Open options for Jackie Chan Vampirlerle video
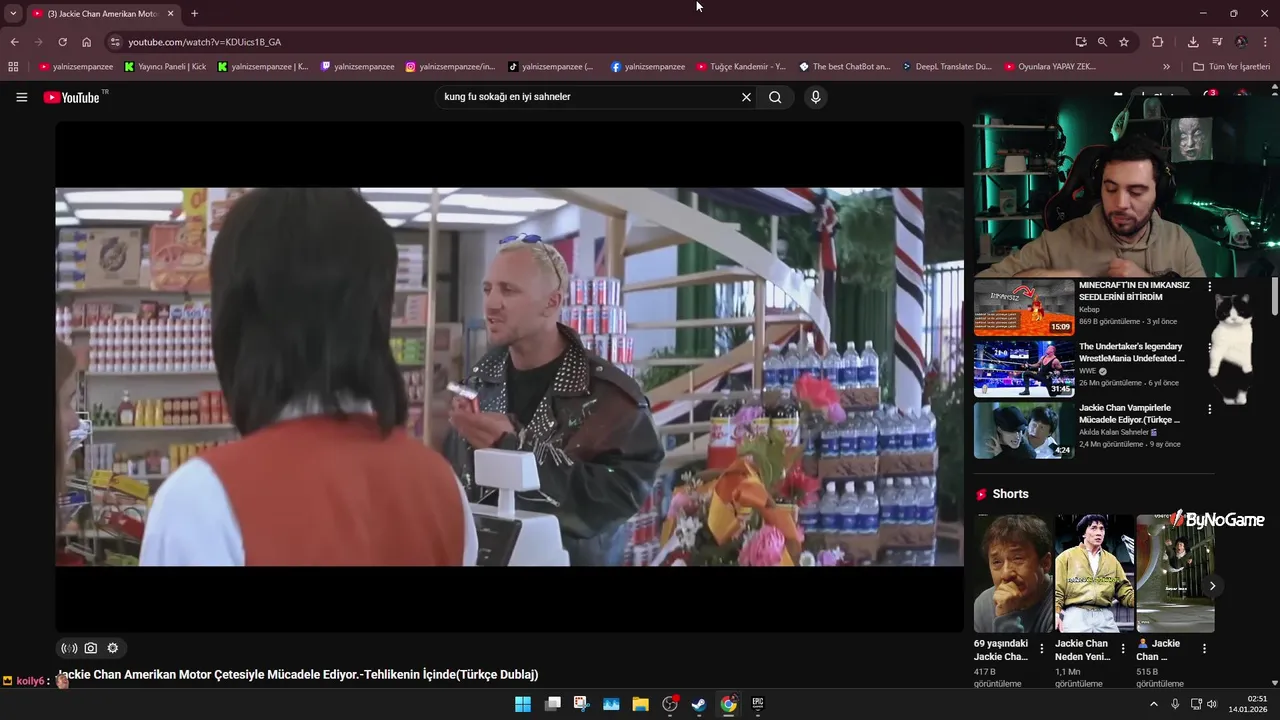Viewport: 1280px width, 720px height. pyautogui.click(x=1209, y=409)
